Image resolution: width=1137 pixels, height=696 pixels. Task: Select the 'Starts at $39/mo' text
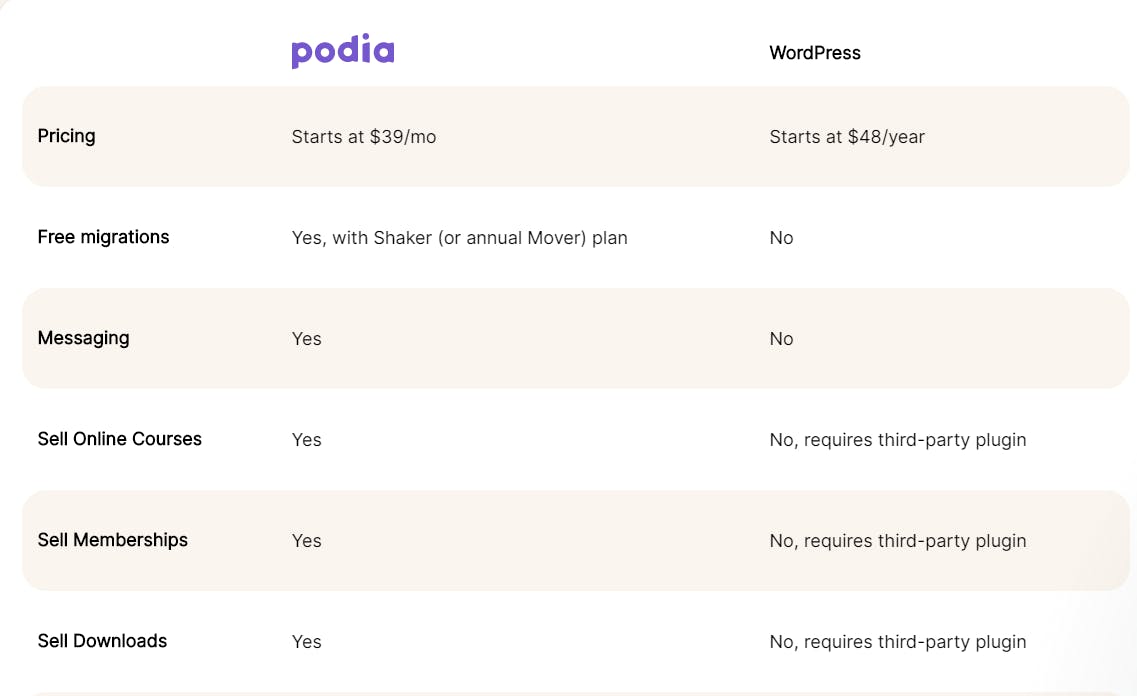click(x=363, y=137)
